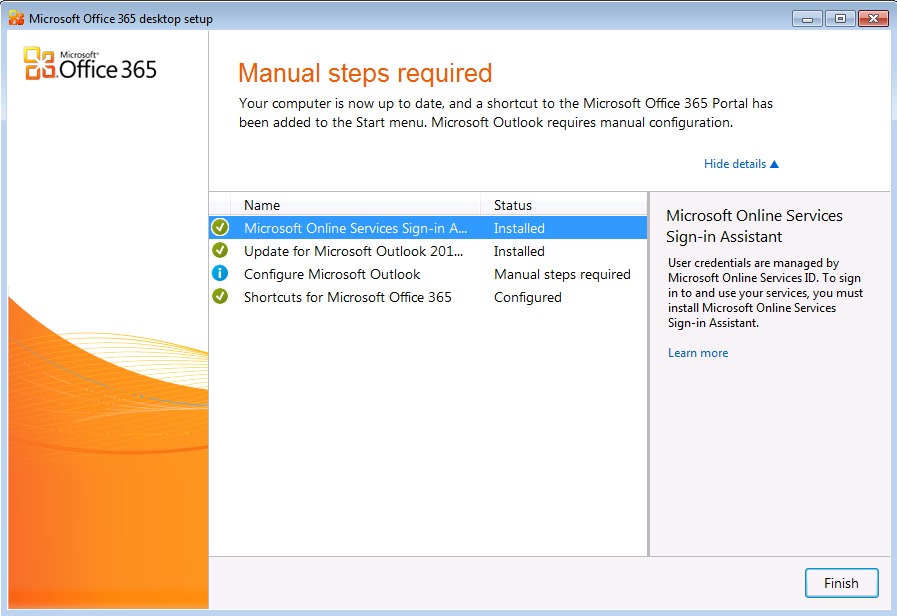This screenshot has height=616, width=897.
Task: Click the setup app icon in the title bar
Action: point(16,19)
